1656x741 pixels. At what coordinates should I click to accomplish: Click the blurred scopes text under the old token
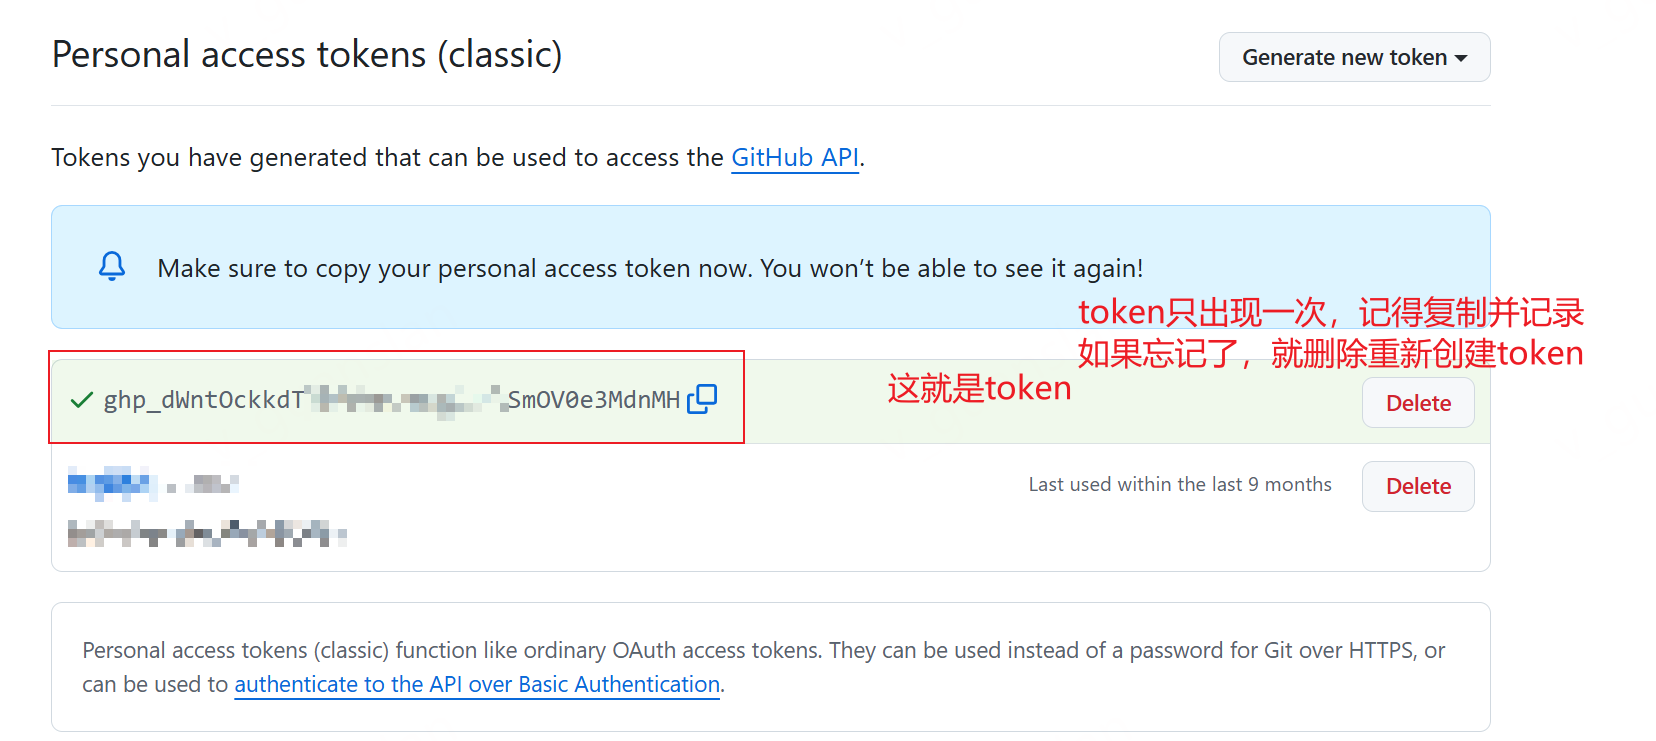pos(205,533)
